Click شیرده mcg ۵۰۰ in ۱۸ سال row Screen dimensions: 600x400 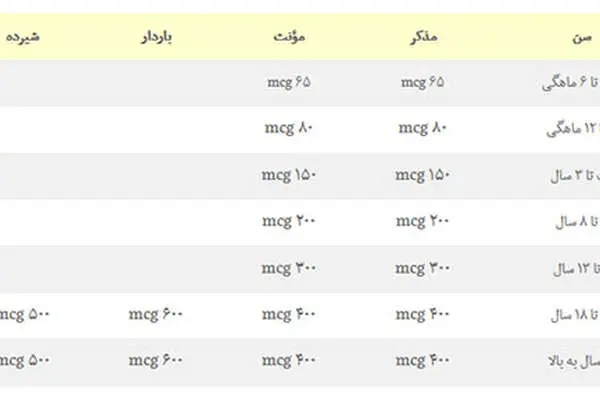click(25, 314)
